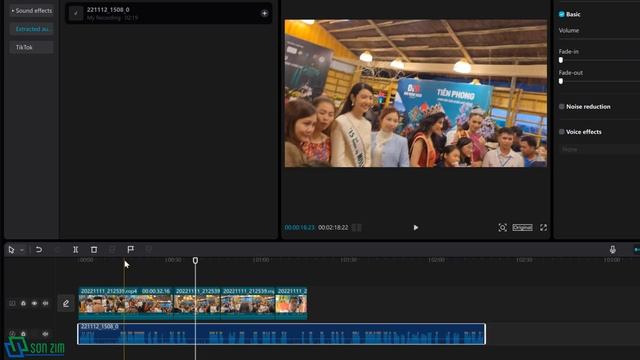Click the video preview frame
Image resolution: width=640 pixels, height=360 pixels.
pyautogui.click(x=416, y=93)
